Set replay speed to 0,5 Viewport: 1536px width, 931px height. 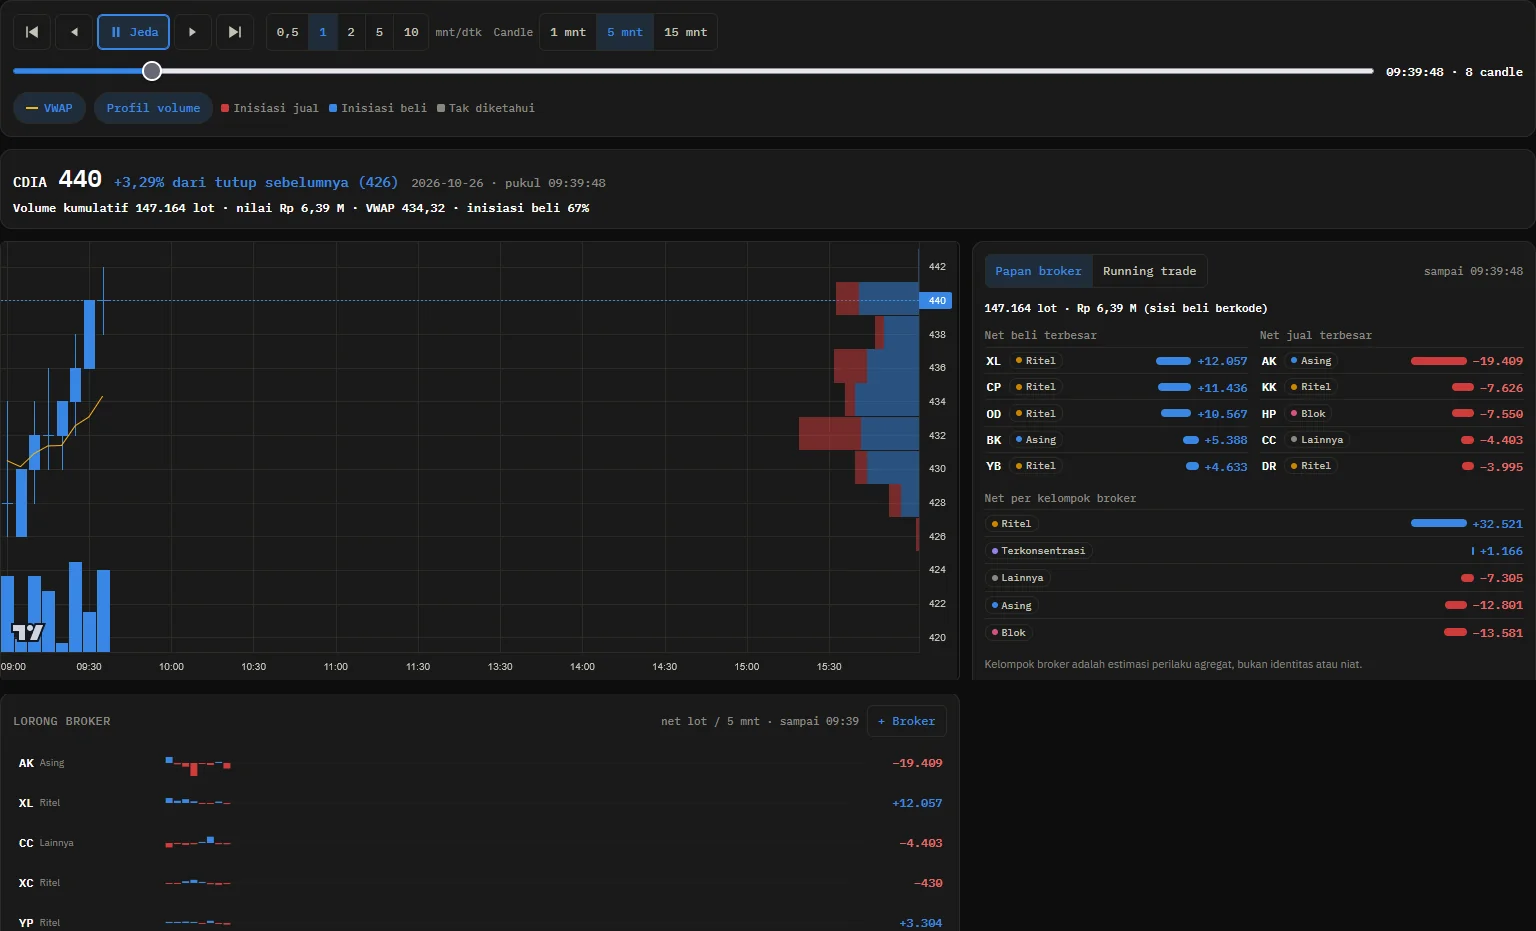click(288, 32)
